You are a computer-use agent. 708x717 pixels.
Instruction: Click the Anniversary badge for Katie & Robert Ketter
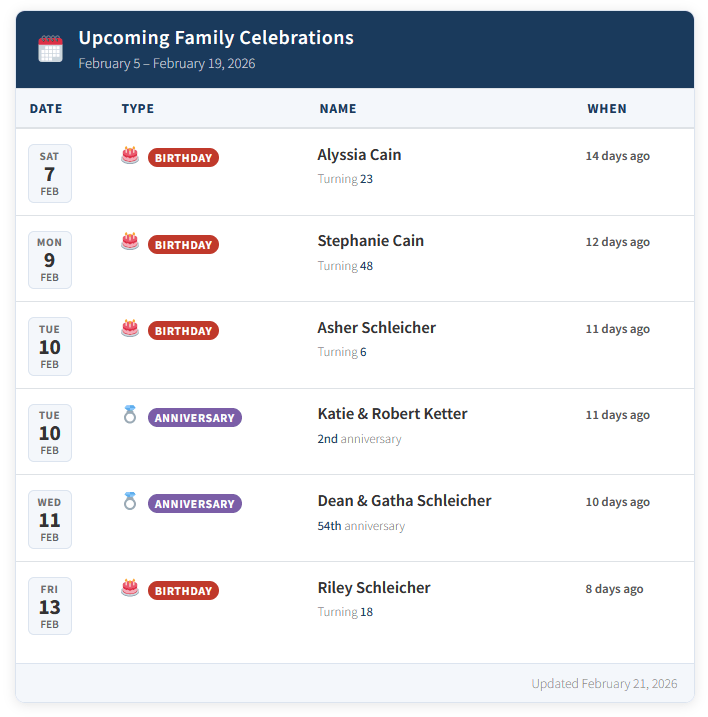195,418
